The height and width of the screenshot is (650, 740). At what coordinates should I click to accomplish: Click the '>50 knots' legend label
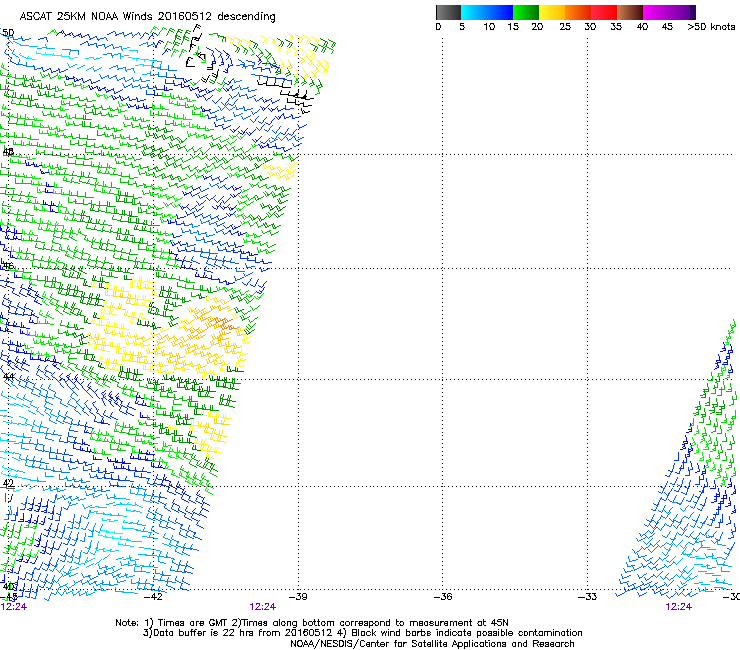point(711,27)
